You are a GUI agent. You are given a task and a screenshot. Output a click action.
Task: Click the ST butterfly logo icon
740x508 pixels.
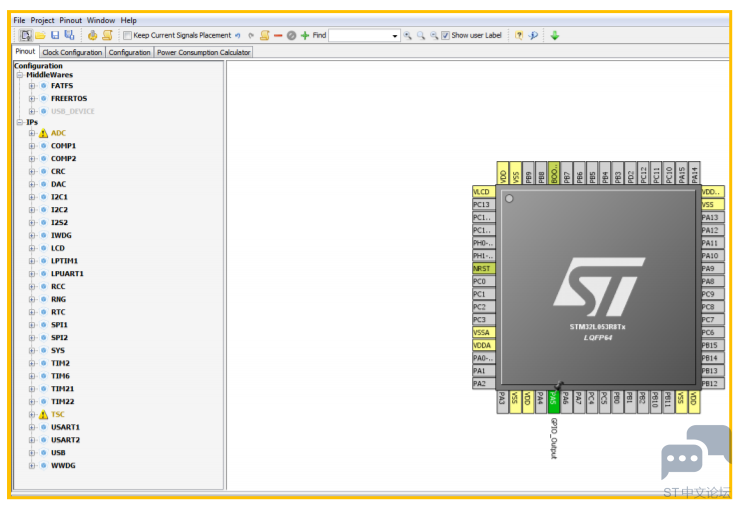click(x=533, y=35)
